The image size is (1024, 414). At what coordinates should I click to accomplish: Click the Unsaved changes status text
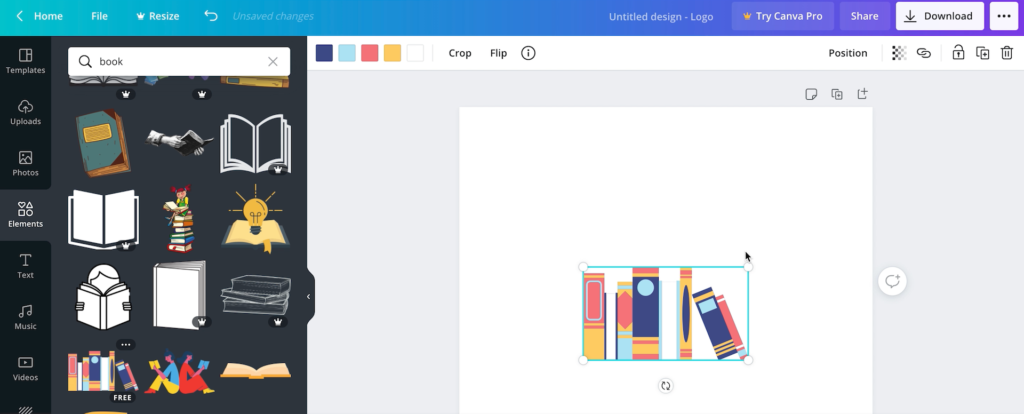tap(273, 16)
